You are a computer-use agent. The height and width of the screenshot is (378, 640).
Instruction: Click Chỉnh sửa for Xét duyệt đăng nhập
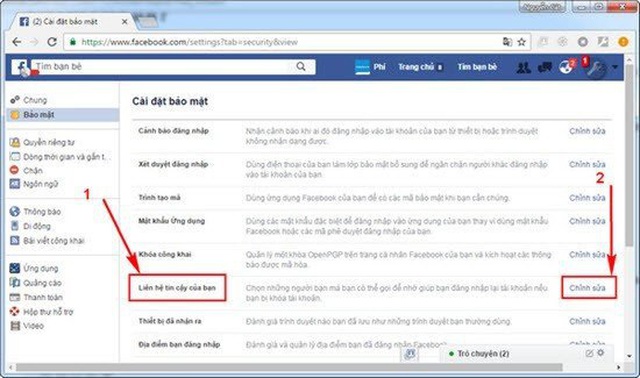click(x=587, y=165)
